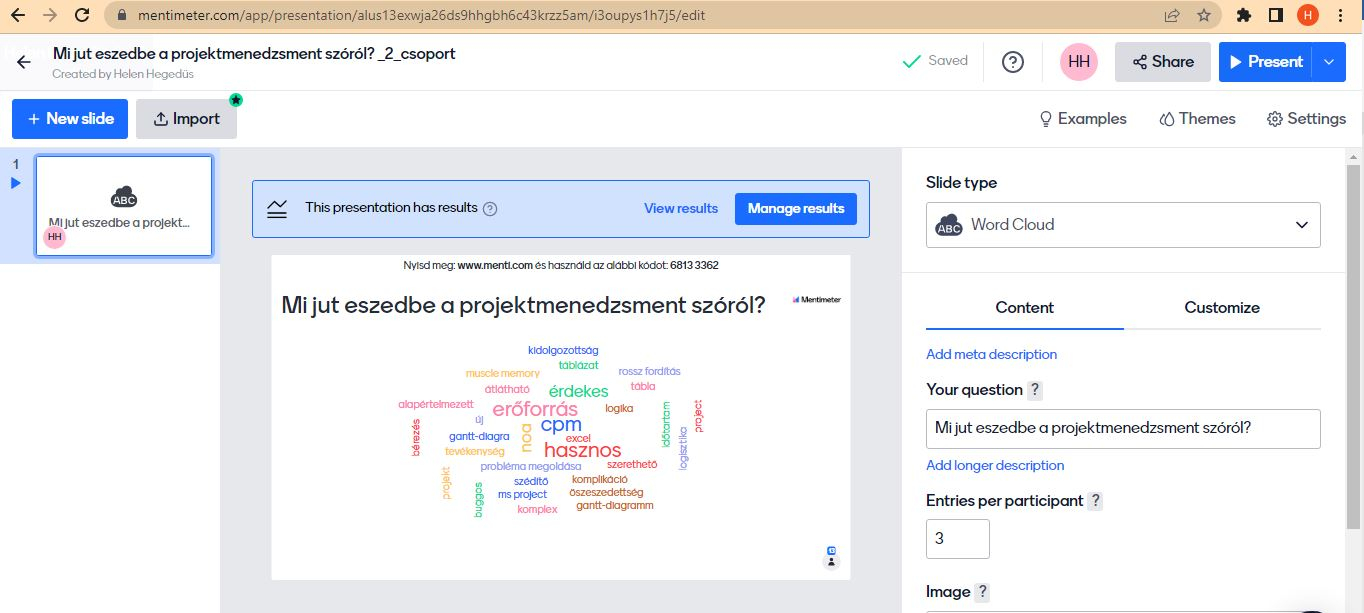Click the Your question text field
The width and height of the screenshot is (1364, 613).
tap(1123, 428)
